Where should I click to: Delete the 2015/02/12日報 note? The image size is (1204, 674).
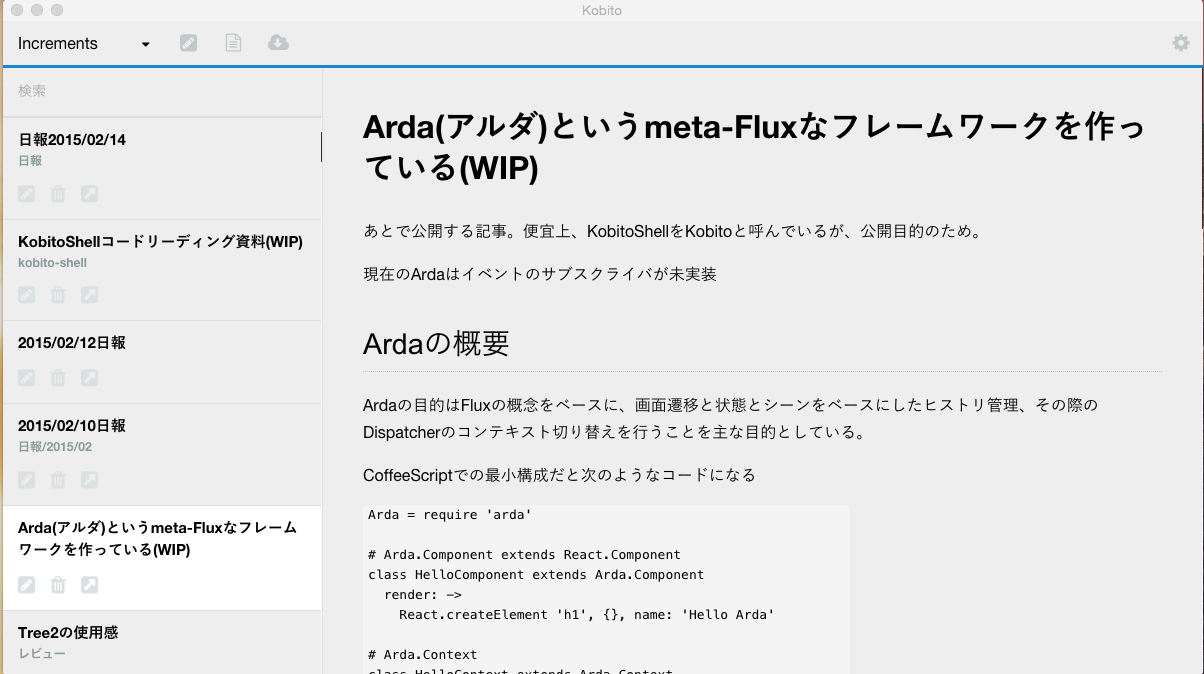pyautogui.click(x=58, y=378)
